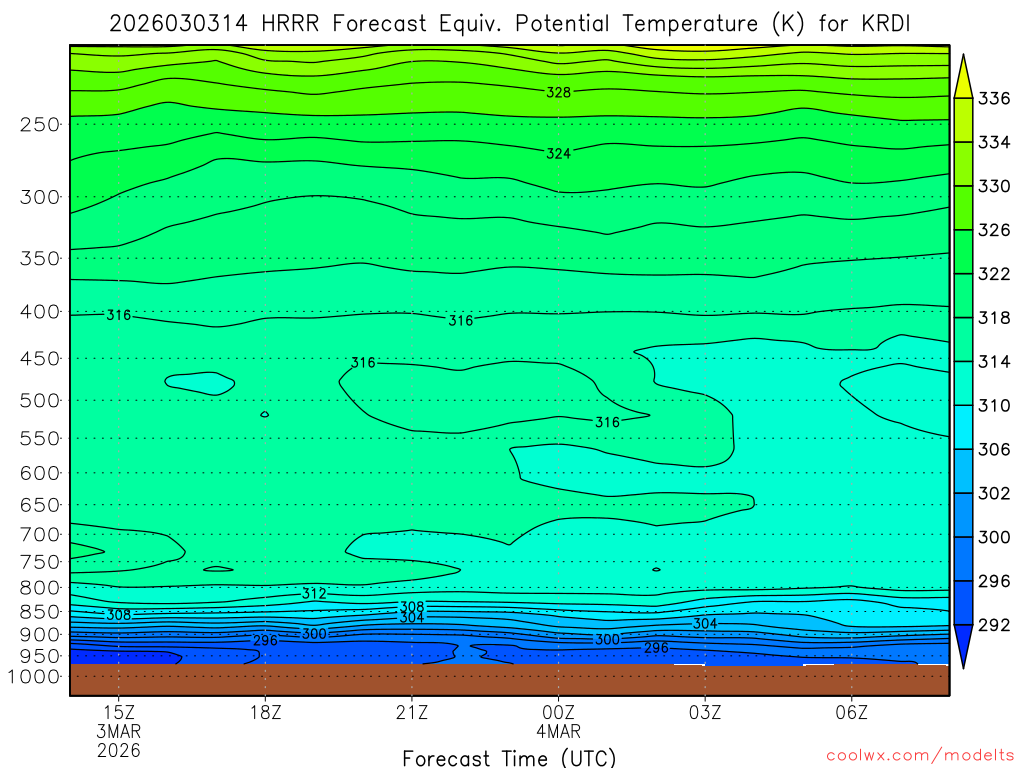This screenshot has height=768, width=1024.
Task: Select the 03Z time axis label
Action: tap(705, 712)
